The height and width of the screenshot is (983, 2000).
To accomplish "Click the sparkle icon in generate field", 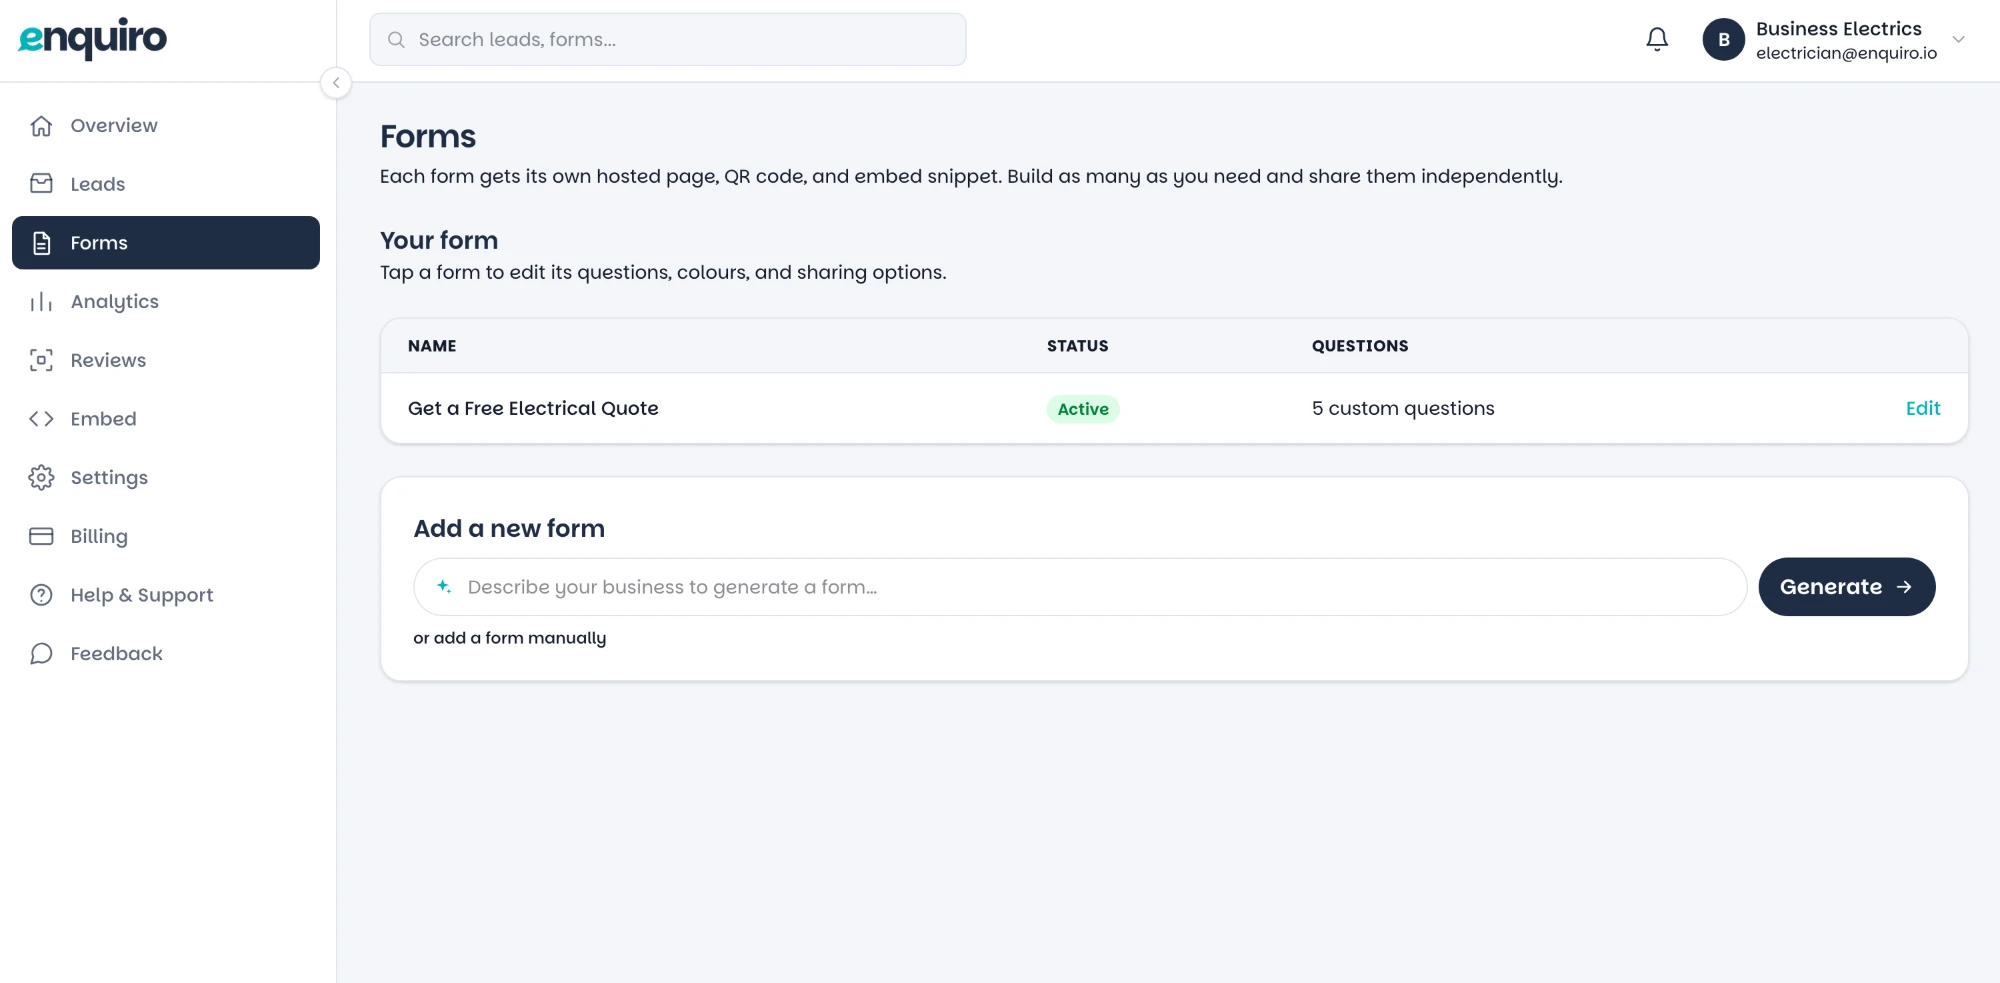I will [444, 587].
